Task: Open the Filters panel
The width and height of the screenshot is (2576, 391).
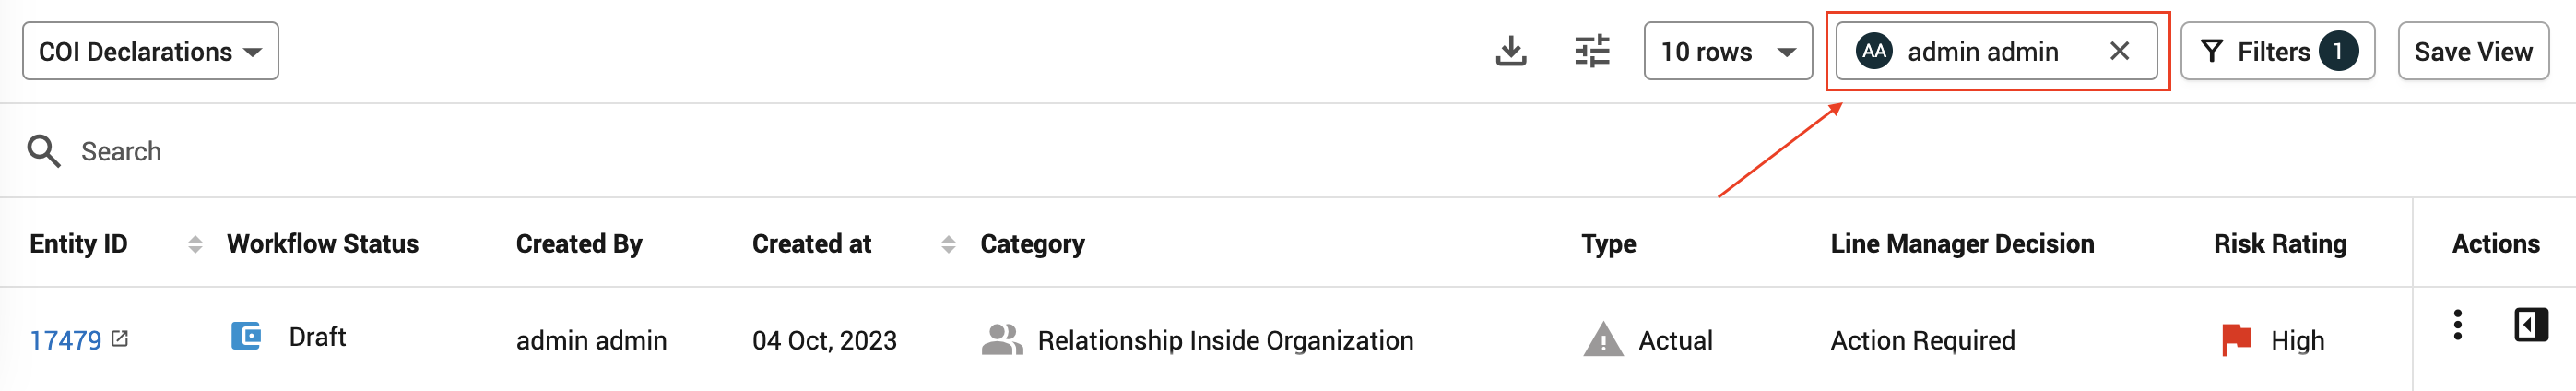Action: (x=2277, y=51)
